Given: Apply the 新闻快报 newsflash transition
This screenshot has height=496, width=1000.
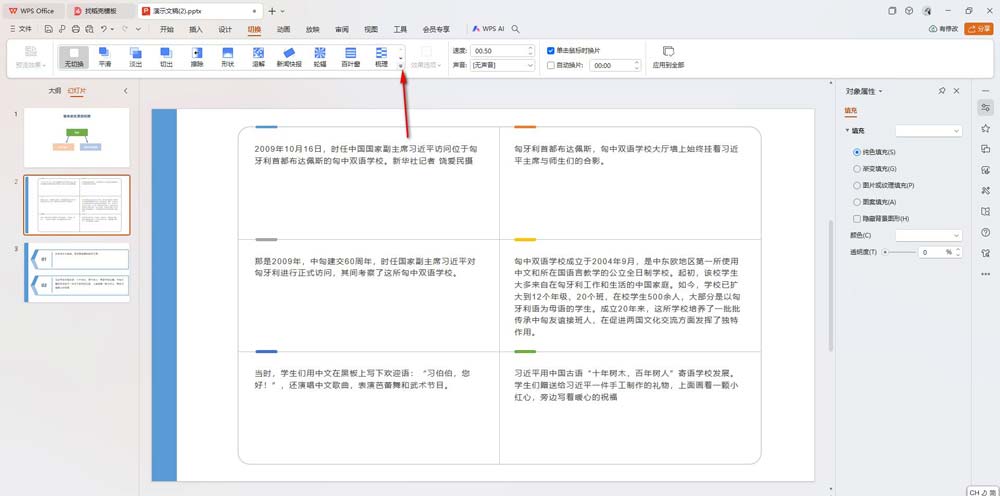Looking at the screenshot, I should point(289,57).
